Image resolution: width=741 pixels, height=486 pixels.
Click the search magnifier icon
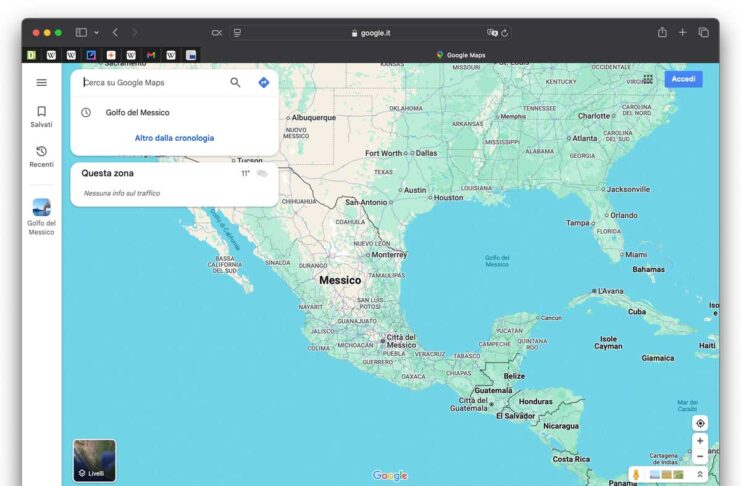pyautogui.click(x=235, y=82)
